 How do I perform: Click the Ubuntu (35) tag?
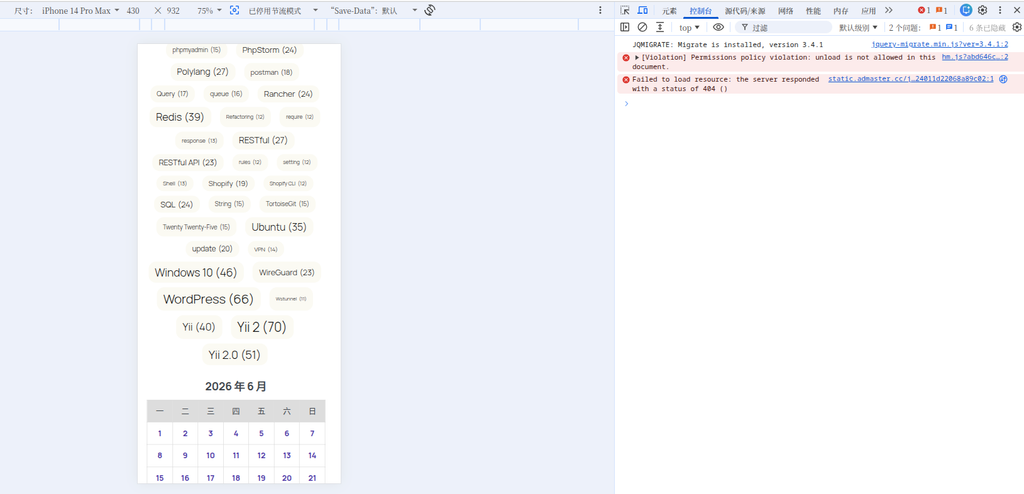(x=279, y=227)
